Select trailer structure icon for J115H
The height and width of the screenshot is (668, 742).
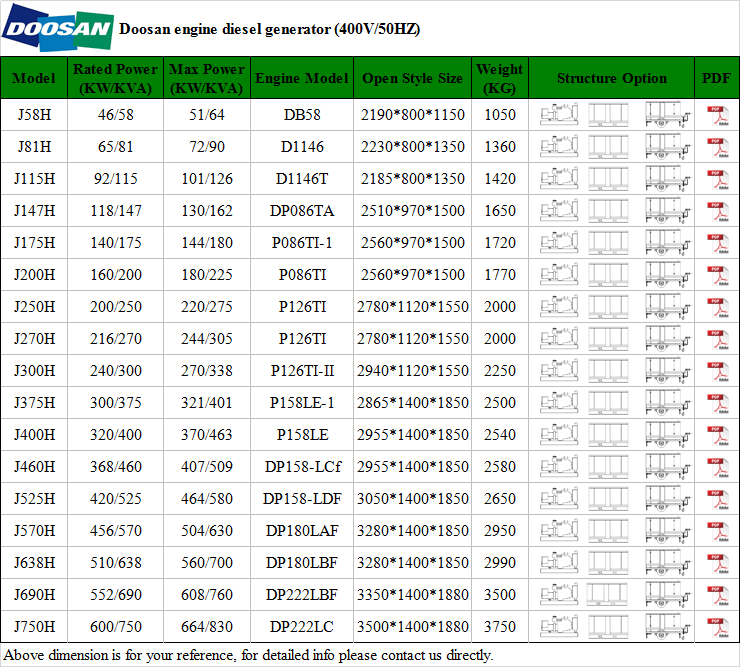667,179
